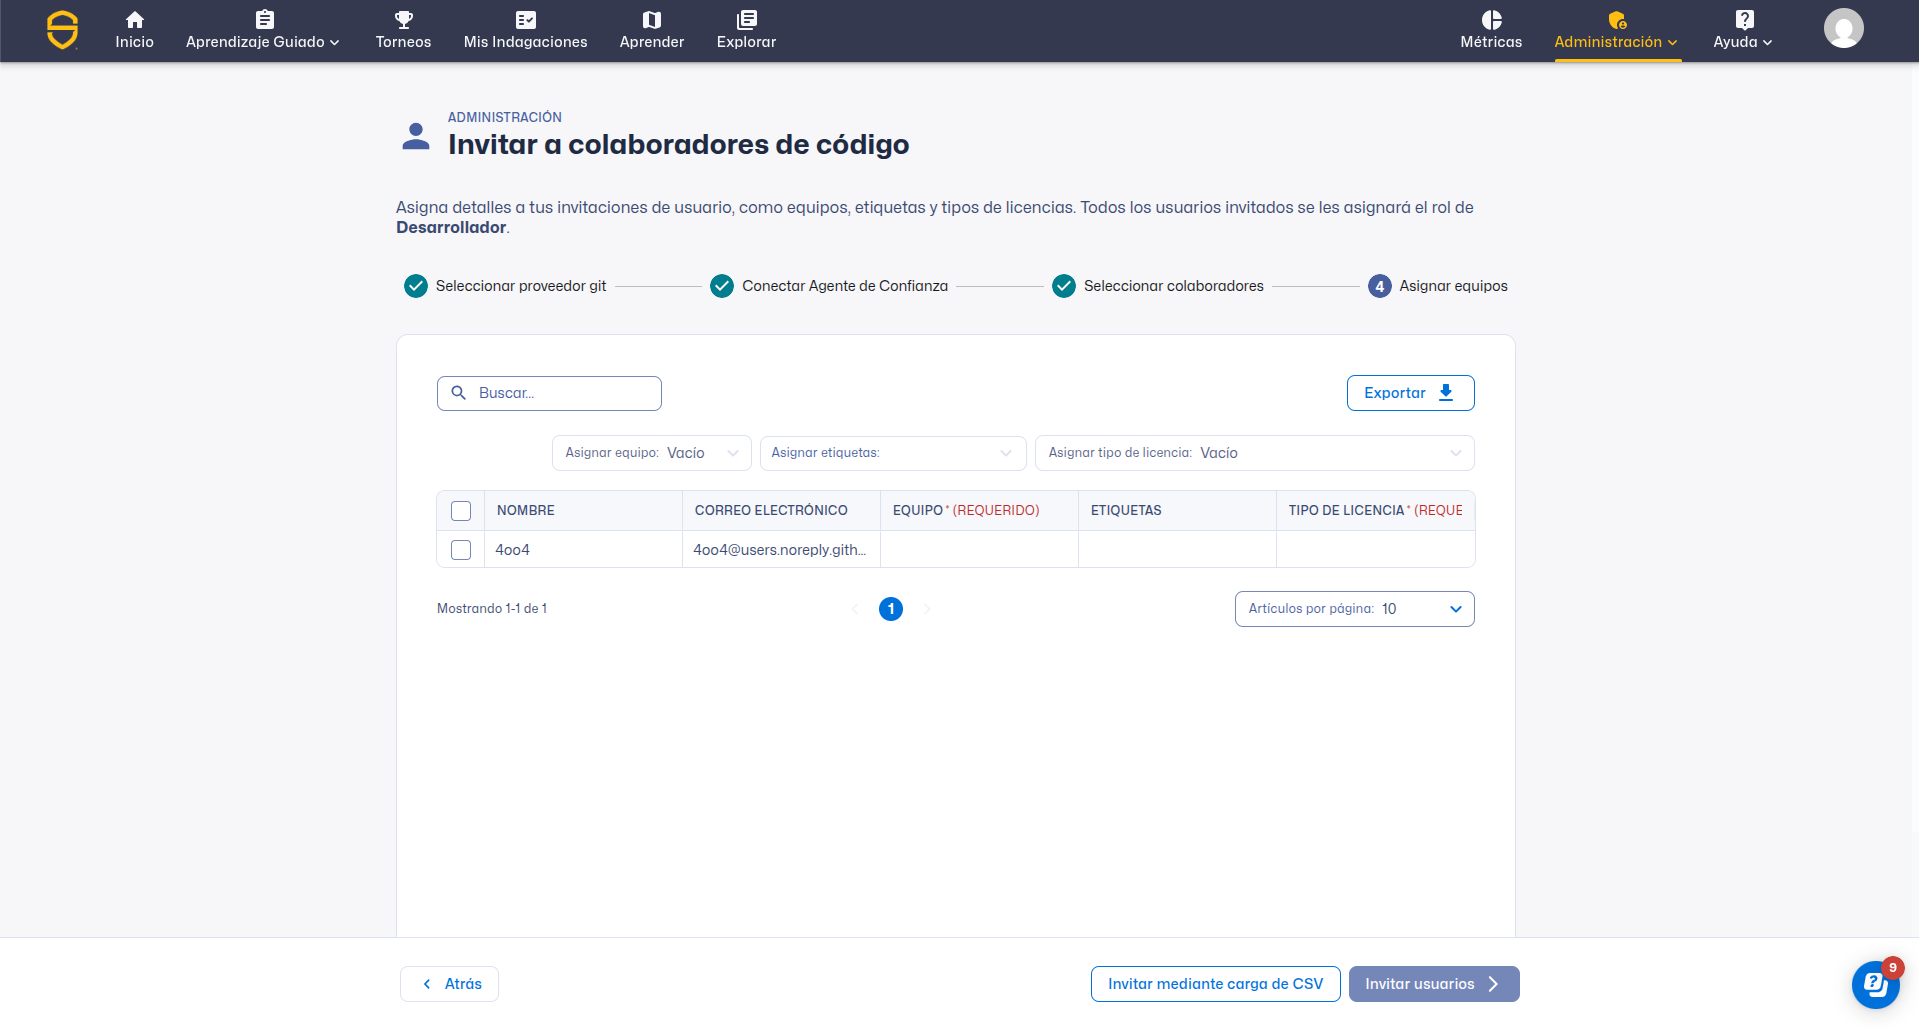Click the shield logo in top-left corner

click(62, 30)
